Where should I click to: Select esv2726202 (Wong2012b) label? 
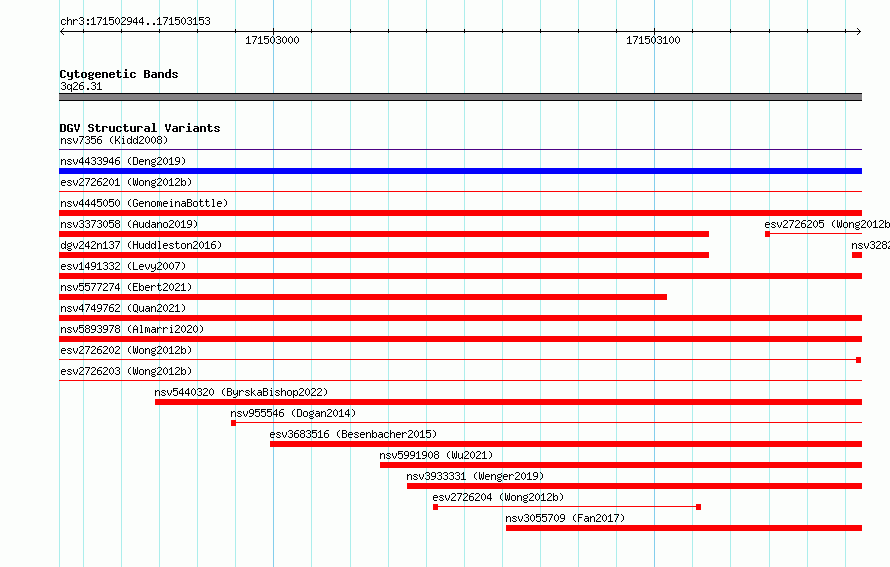click(x=126, y=350)
